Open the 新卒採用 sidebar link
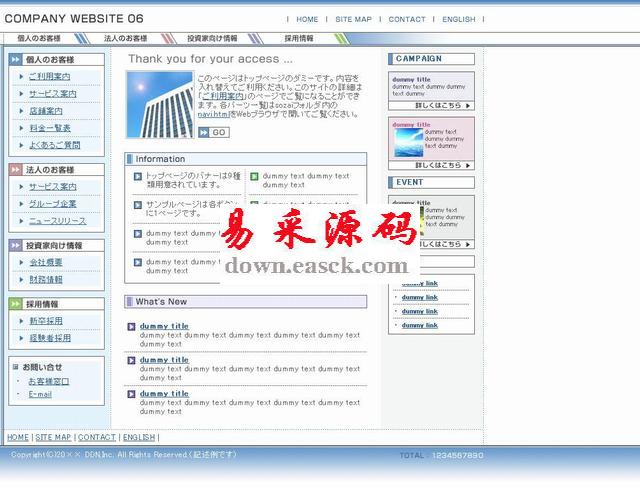This screenshot has width=640, height=488. pos(46,321)
